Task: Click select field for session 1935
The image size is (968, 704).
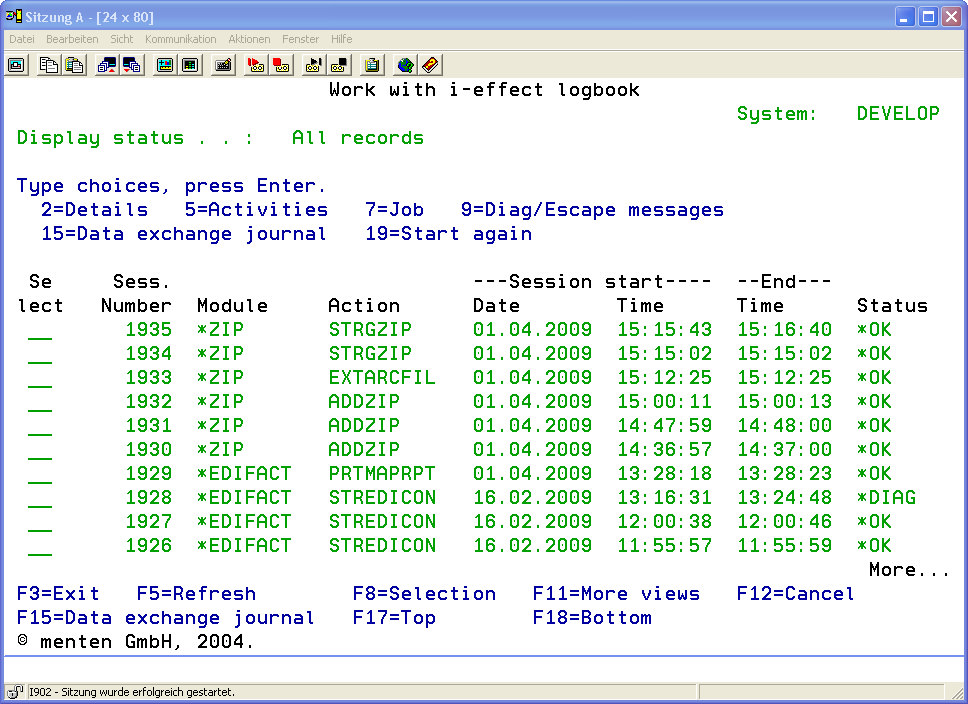Action: pyautogui.click(x=40, y=331)
